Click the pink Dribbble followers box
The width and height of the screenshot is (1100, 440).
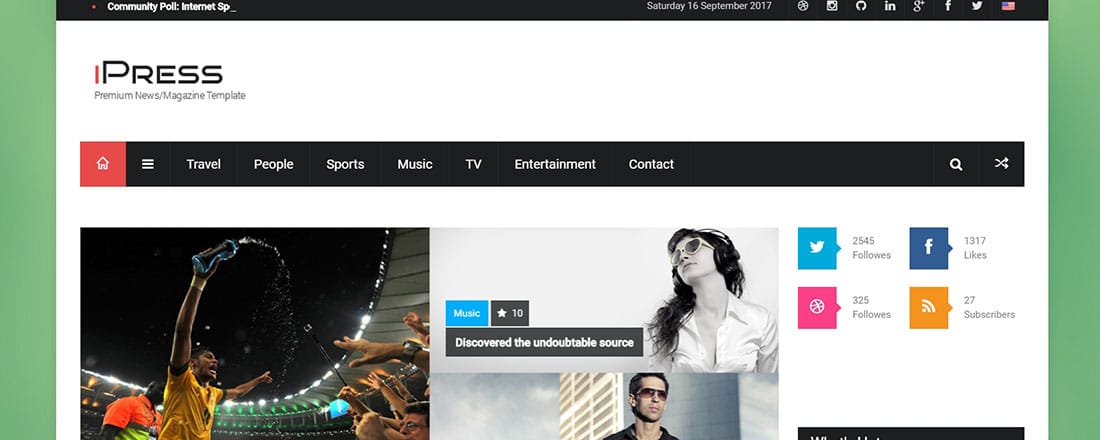tap(817, 307)
